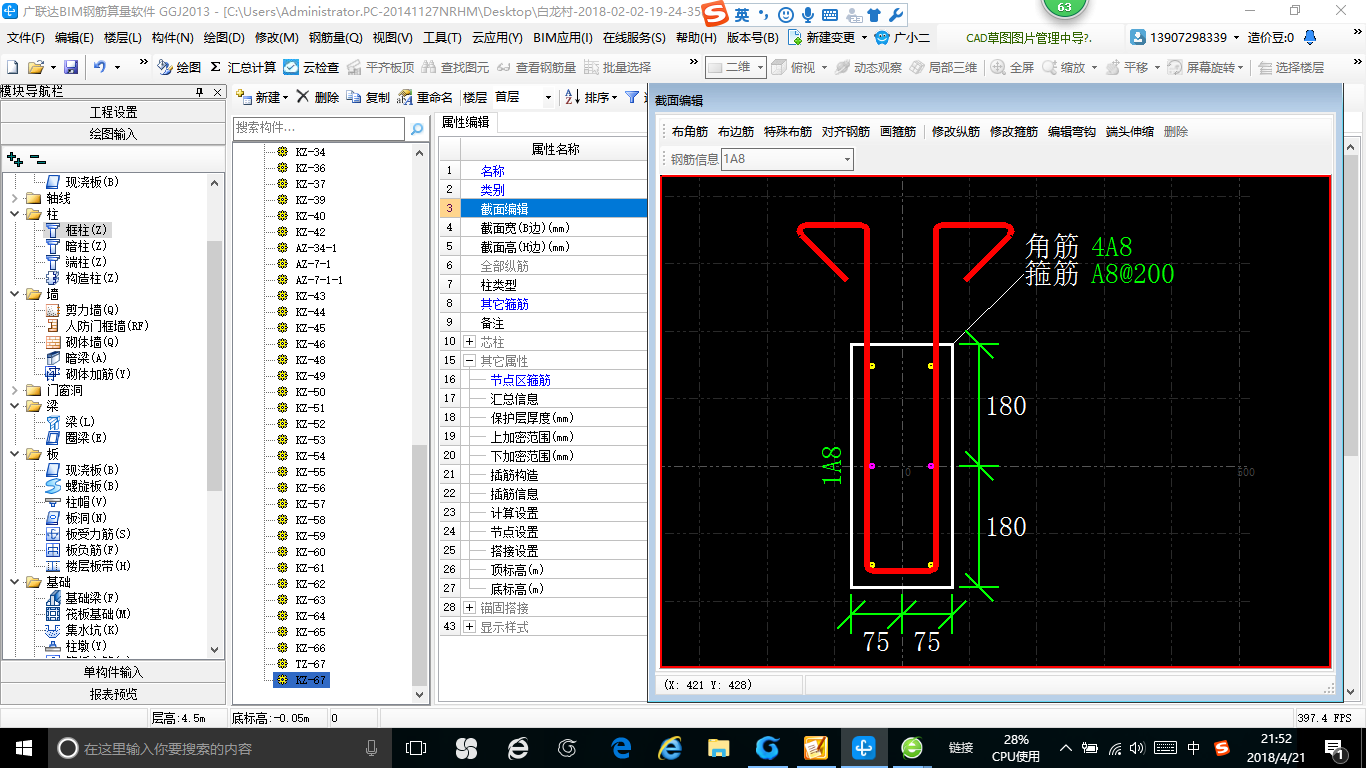This screenshot has width=1366, height=768.
Task: Run 汇总计算 summary calculation
Action: coord(243,67)
